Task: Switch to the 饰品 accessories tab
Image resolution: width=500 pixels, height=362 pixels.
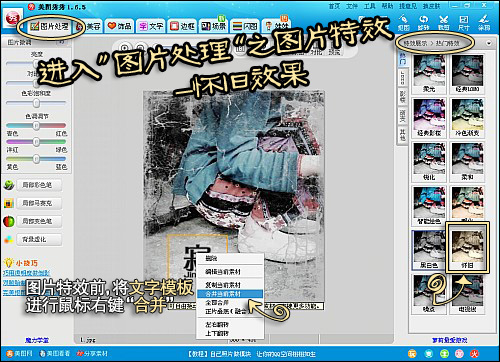Action: tap(119, 26)
